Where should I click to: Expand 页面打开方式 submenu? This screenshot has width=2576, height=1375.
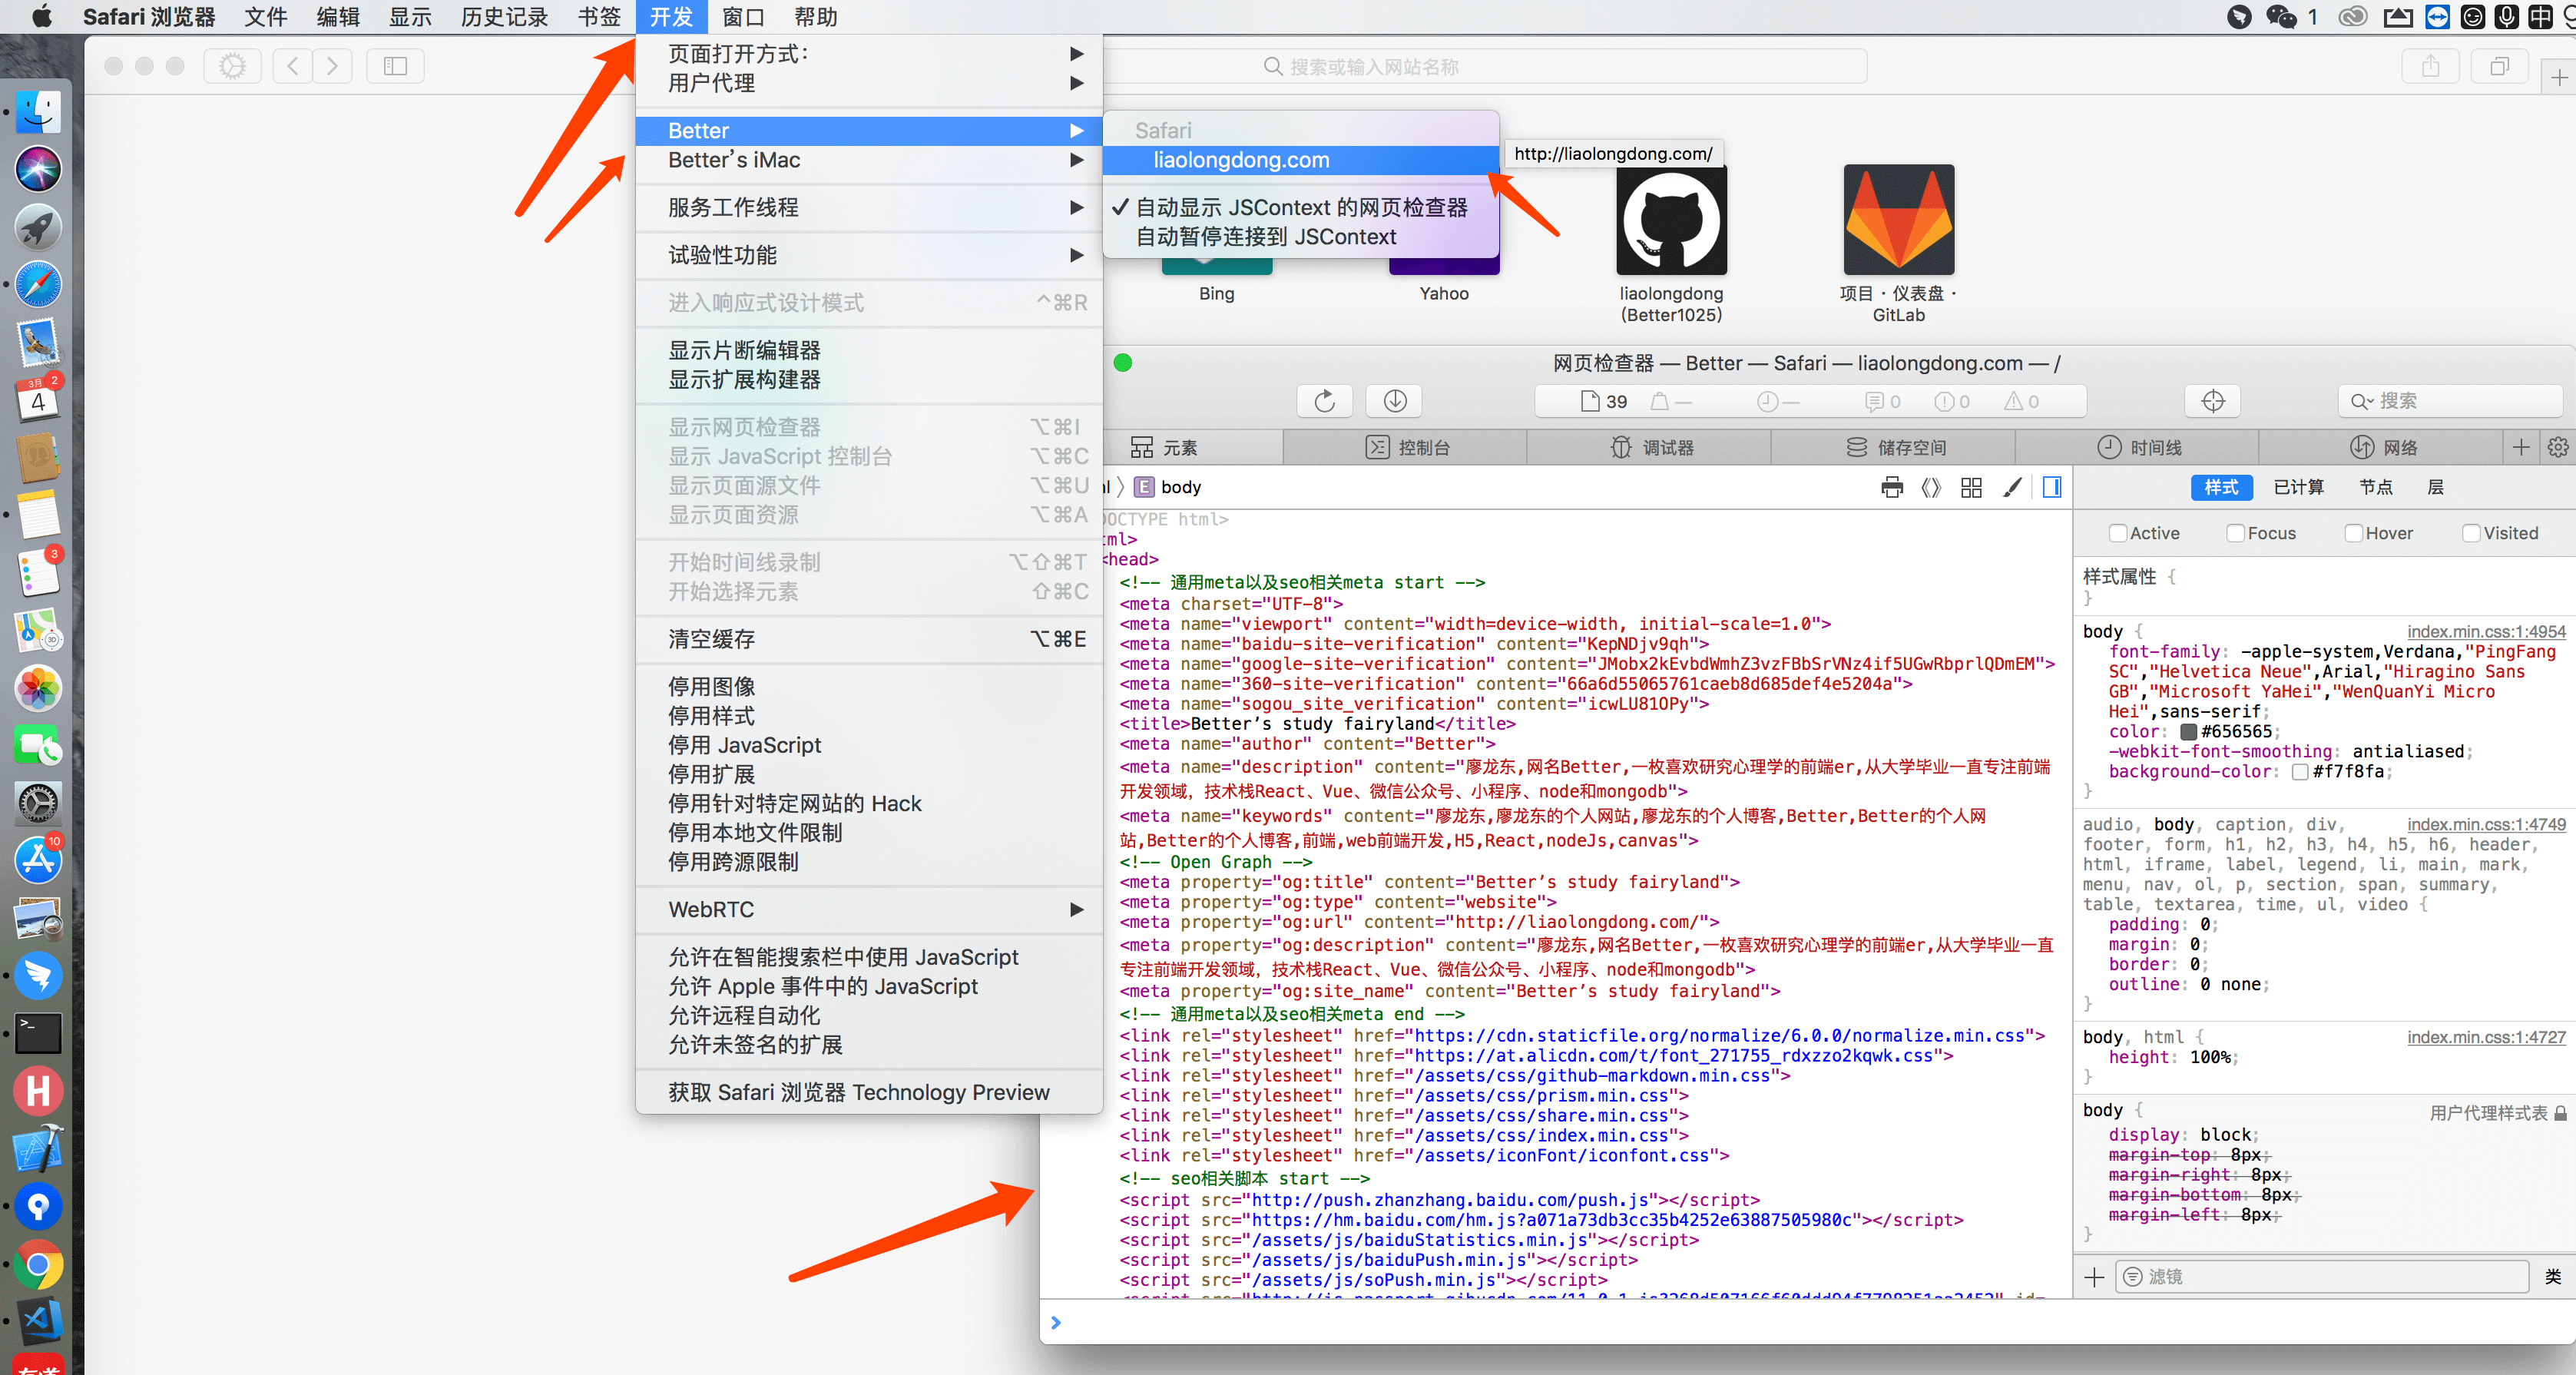(869, 54)
